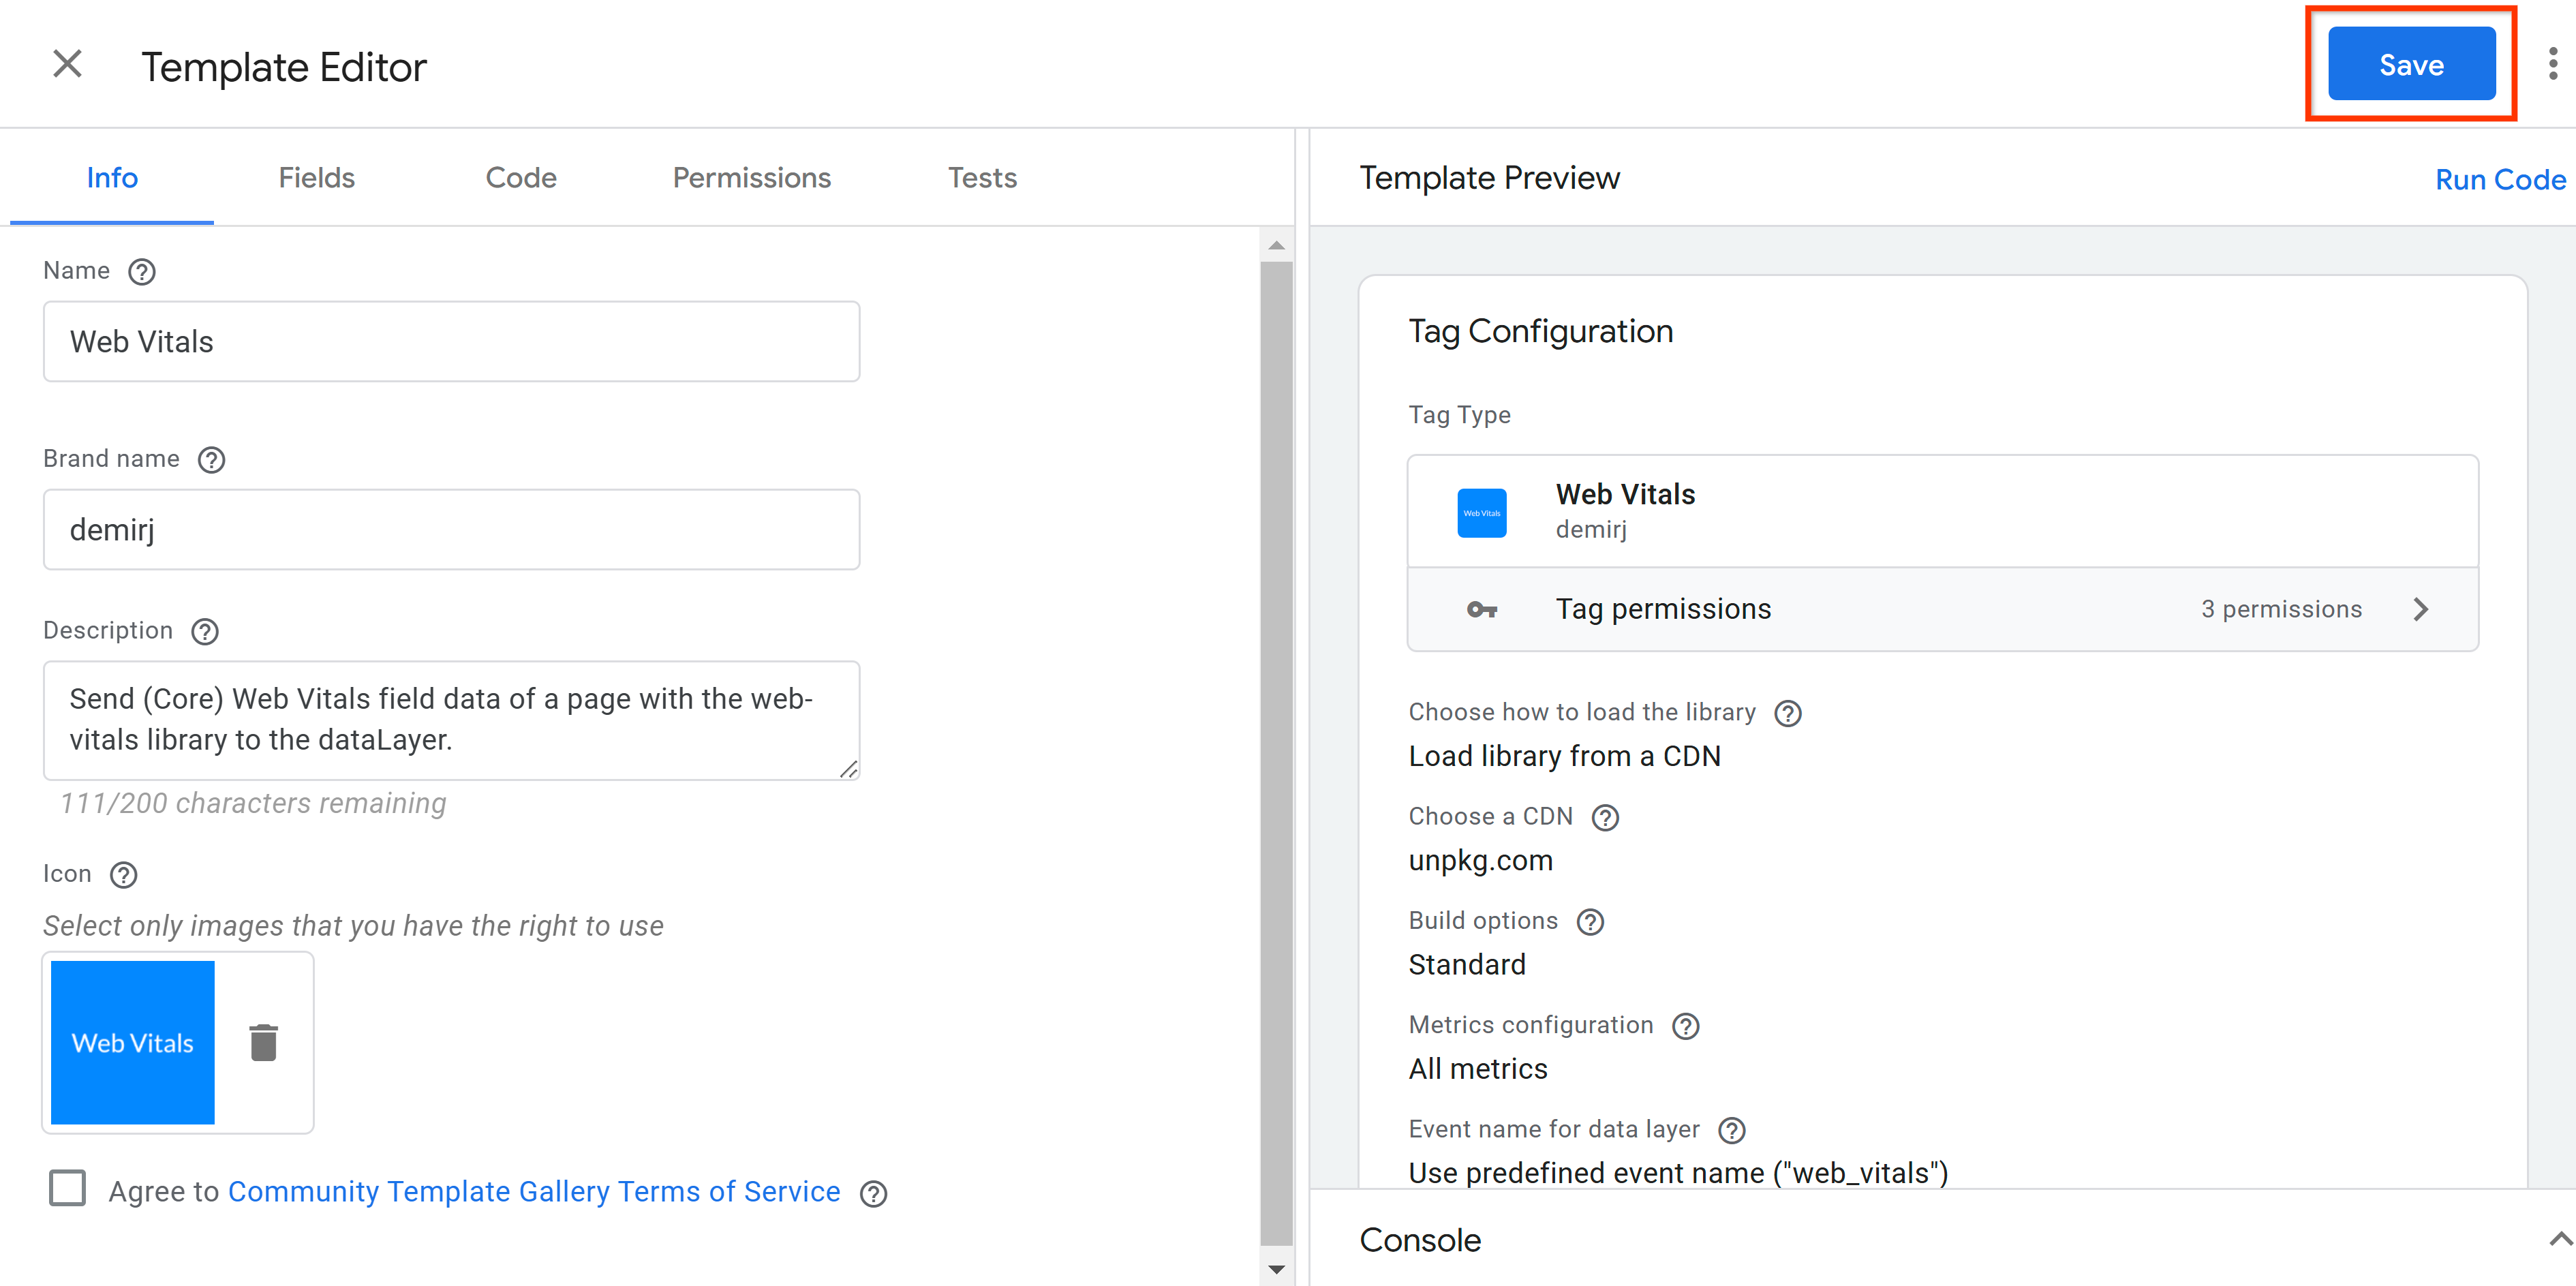Click the Name input field

tap(452, 341)
